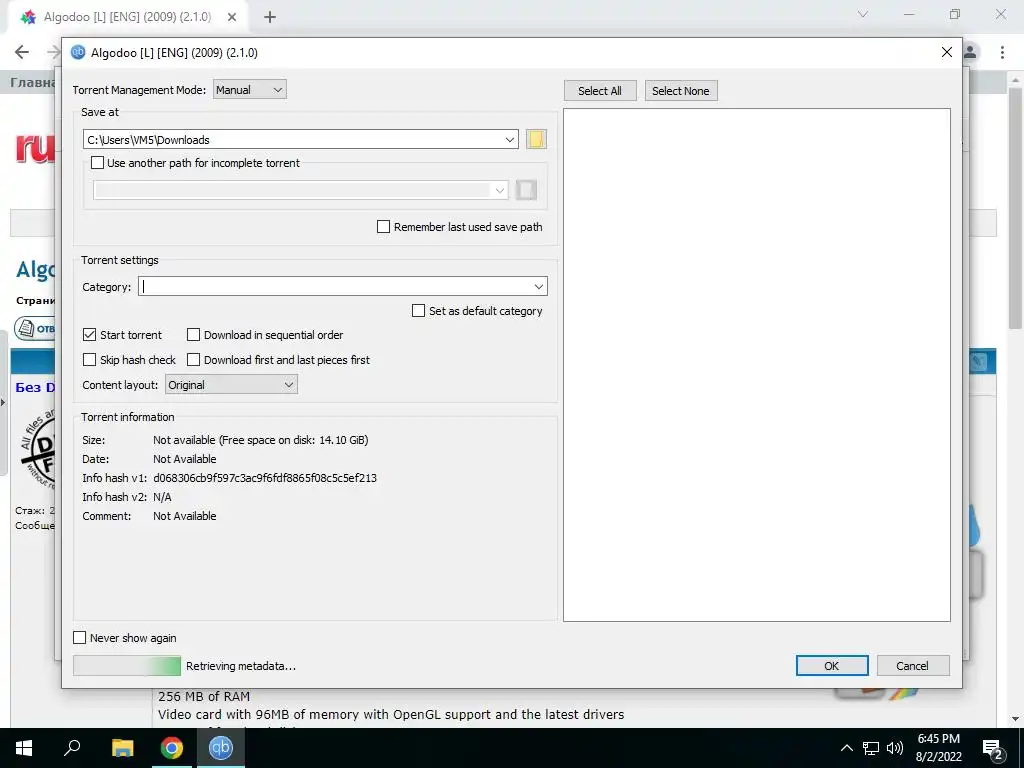Open the Content layout dropdown
Screen dimensions: 1024x768
[231, 385]
